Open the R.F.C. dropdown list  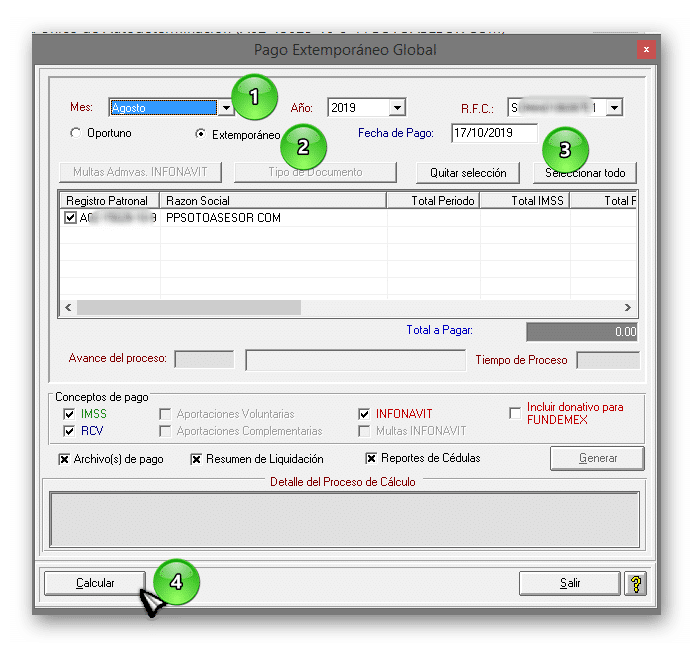tap(614, 107)
